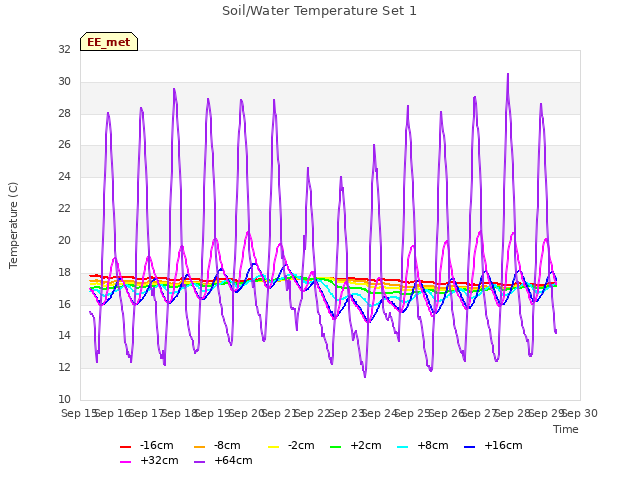This screenshot has height=480, width=640.
Task: Click the Sep 30 x-axis tick label
Action: 580,413
